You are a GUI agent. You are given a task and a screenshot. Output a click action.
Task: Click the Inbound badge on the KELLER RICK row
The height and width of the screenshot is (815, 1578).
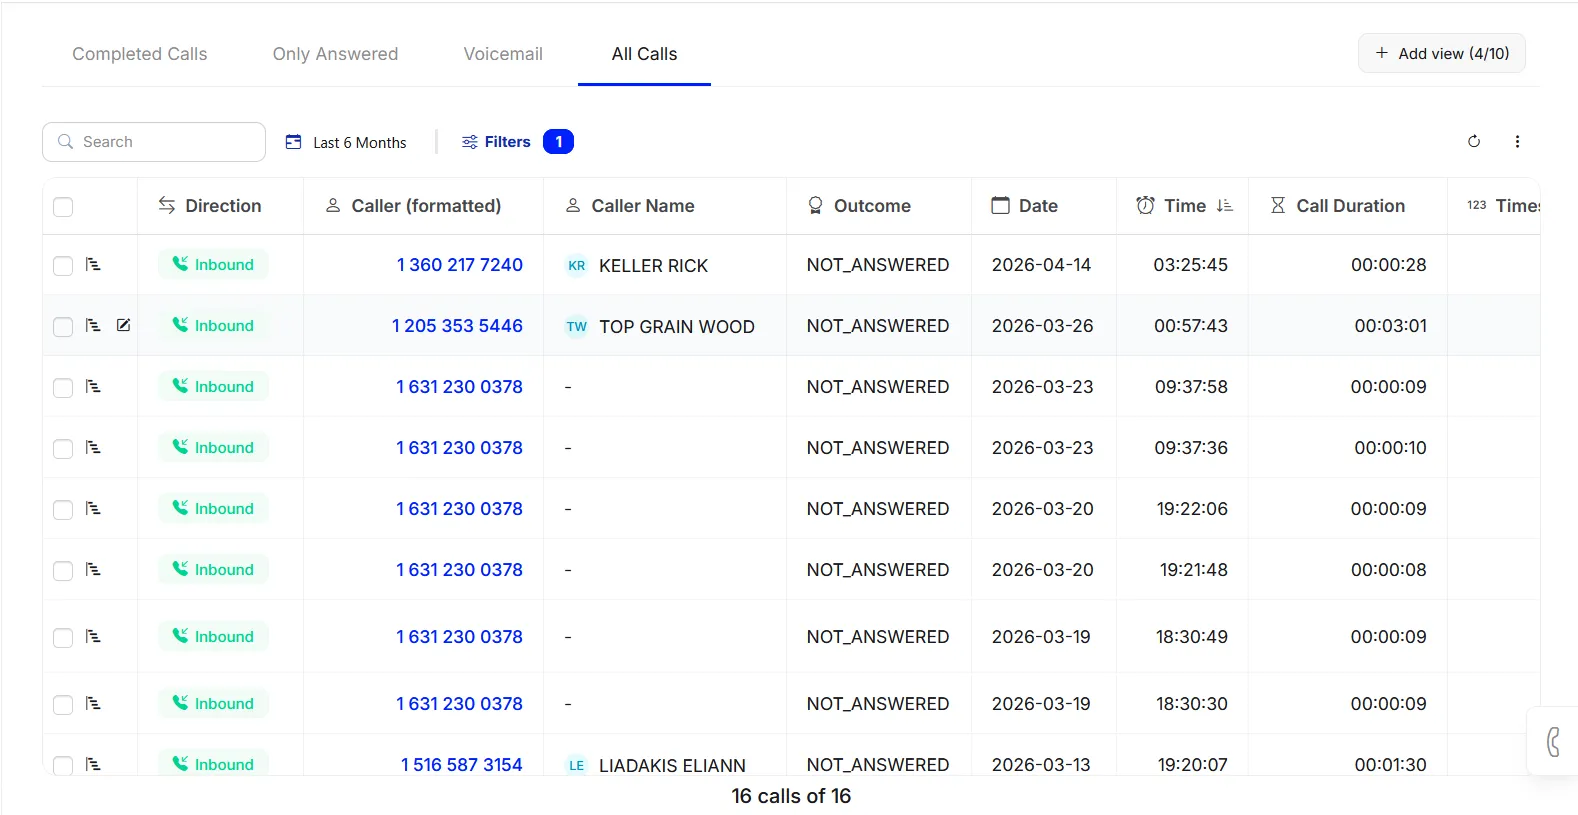tap(213, 264)
